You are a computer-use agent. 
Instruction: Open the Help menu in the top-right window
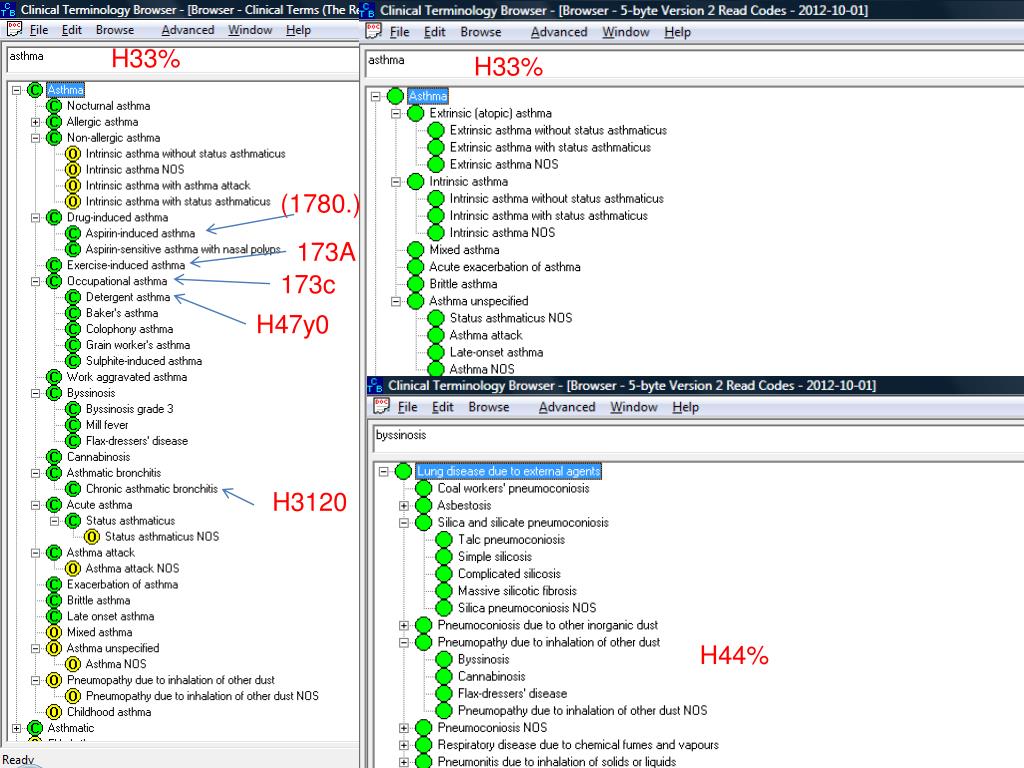[677, 32]
